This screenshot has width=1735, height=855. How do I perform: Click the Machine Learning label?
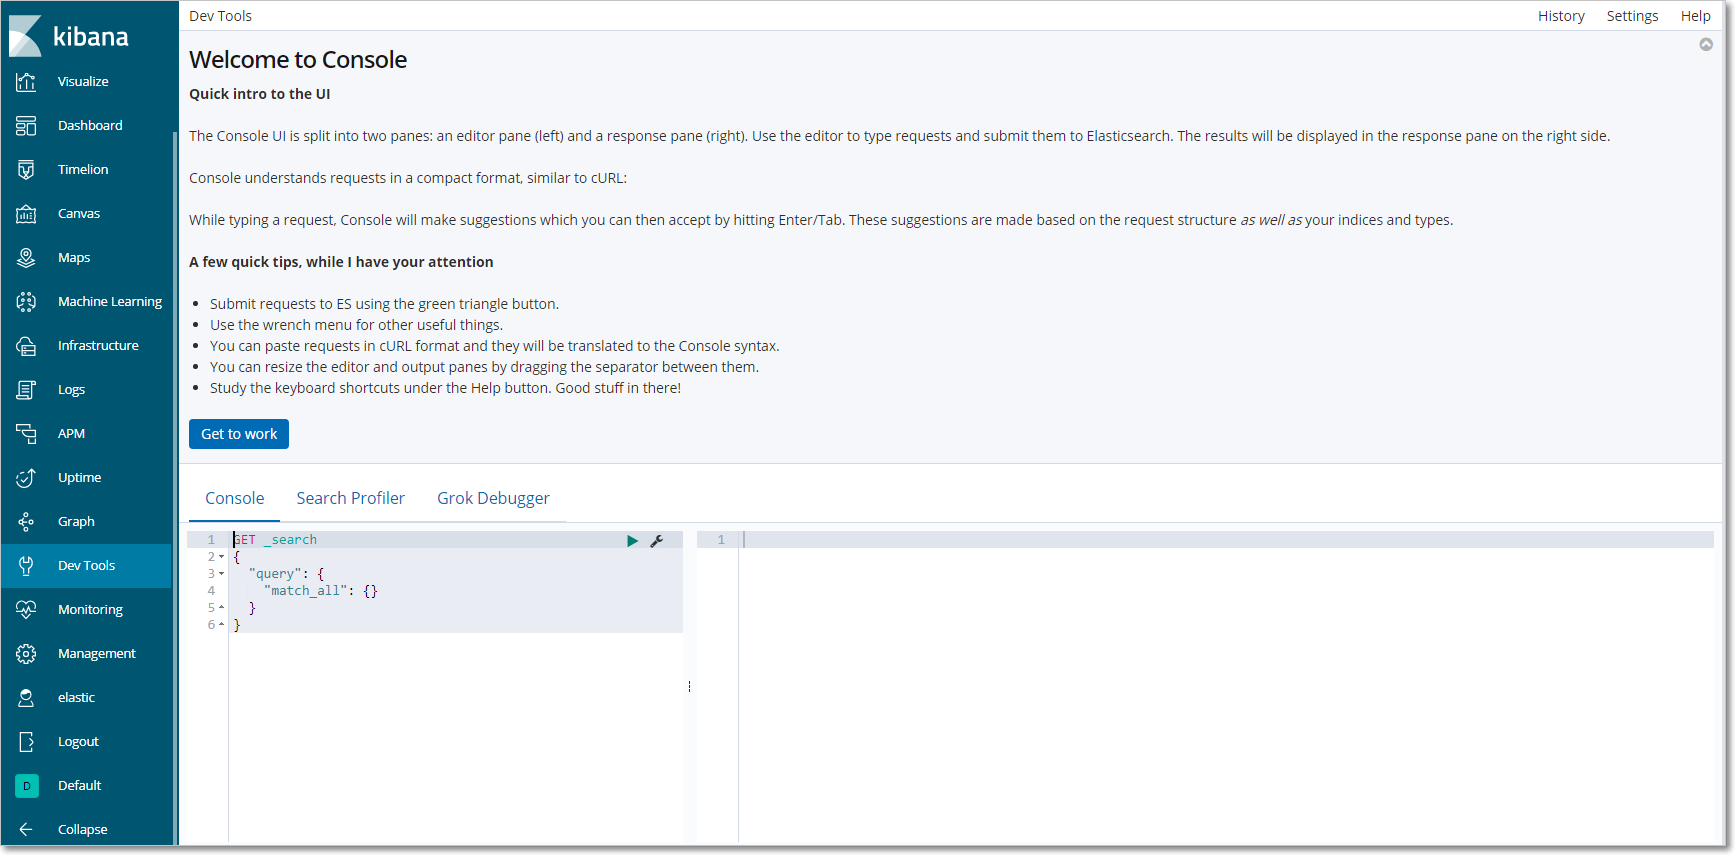click(110, 302)
